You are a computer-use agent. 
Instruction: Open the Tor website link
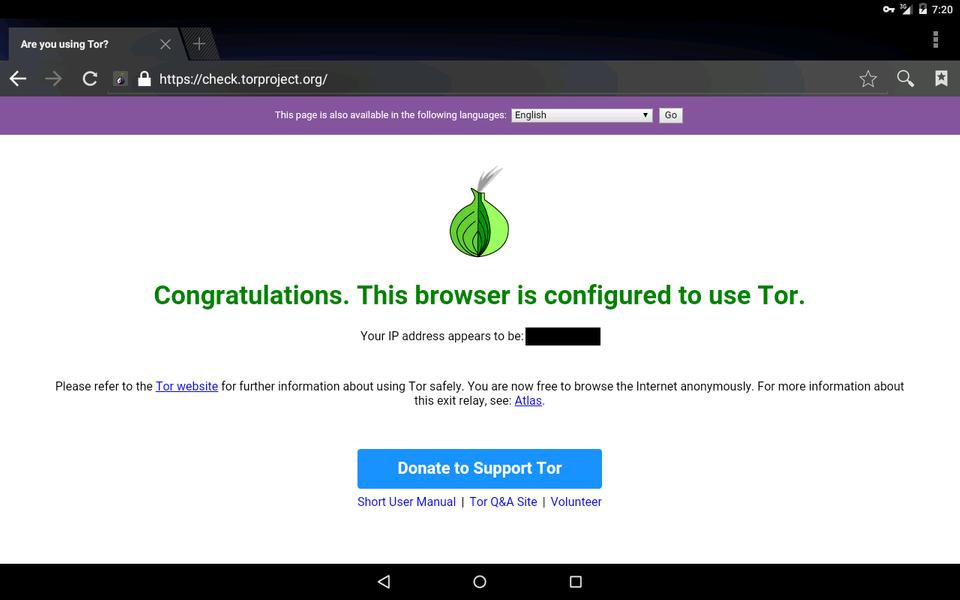coord(187,386)
